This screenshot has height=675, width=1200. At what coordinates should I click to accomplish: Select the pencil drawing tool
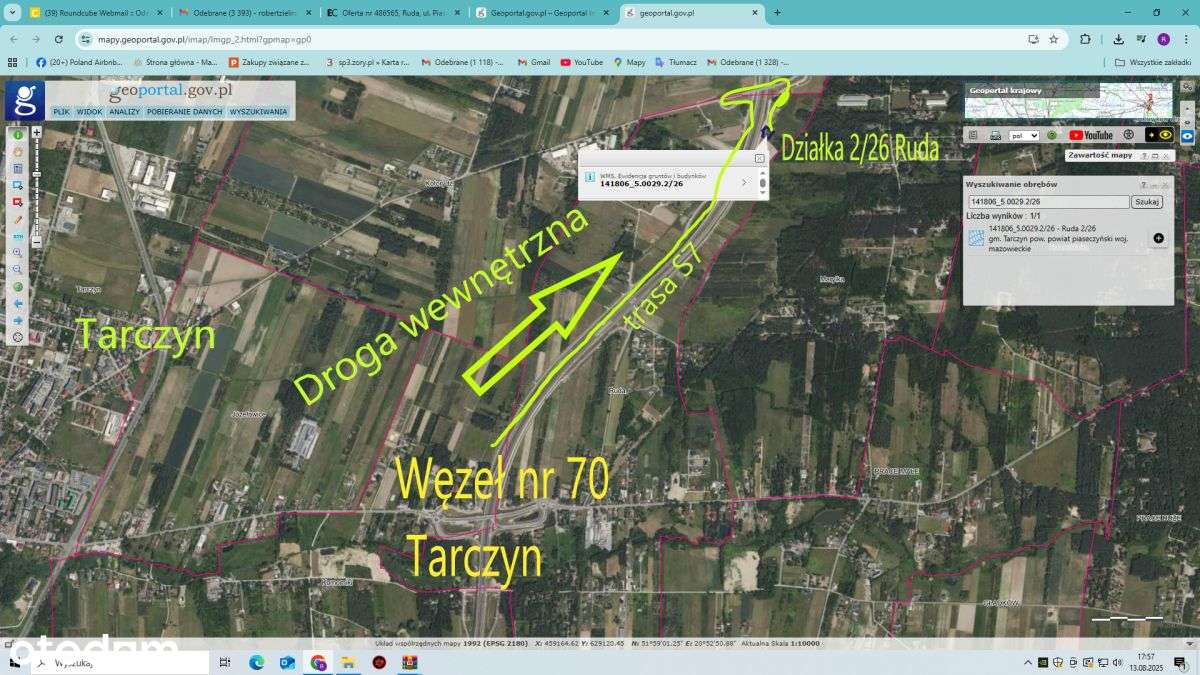(18, 219)
